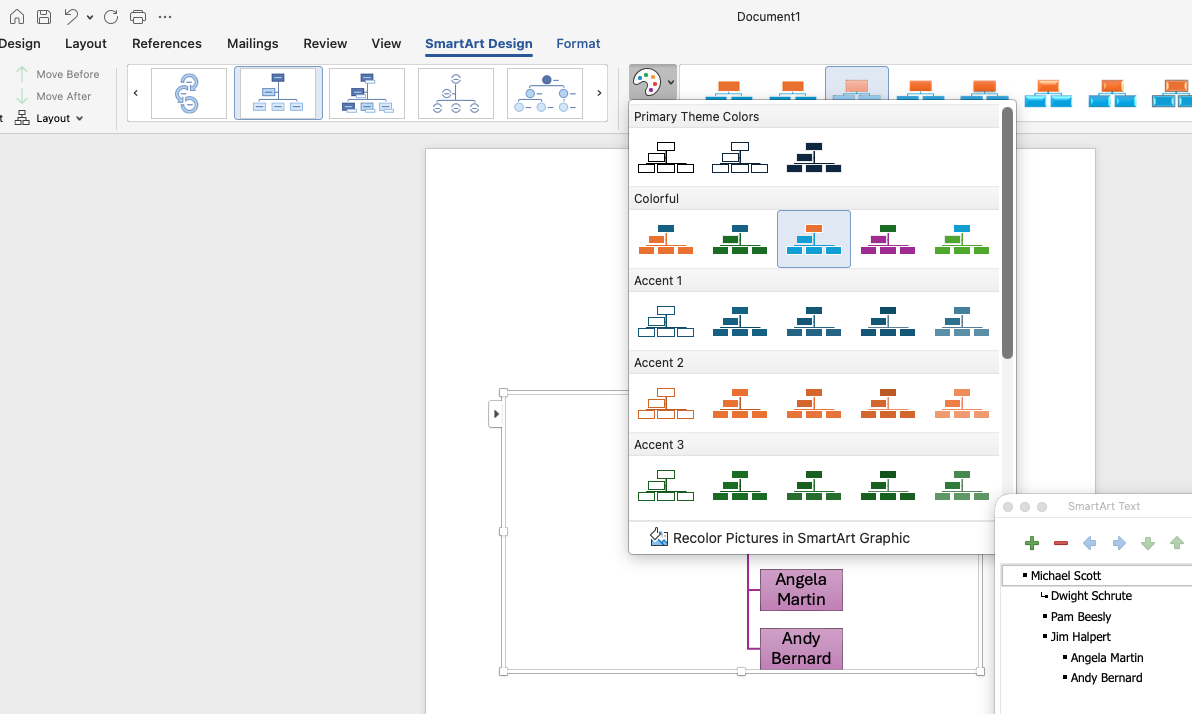Apply Accent 2 orange outline scheme
Viewport: 1192px width, 714px height.
pos(666,404)
